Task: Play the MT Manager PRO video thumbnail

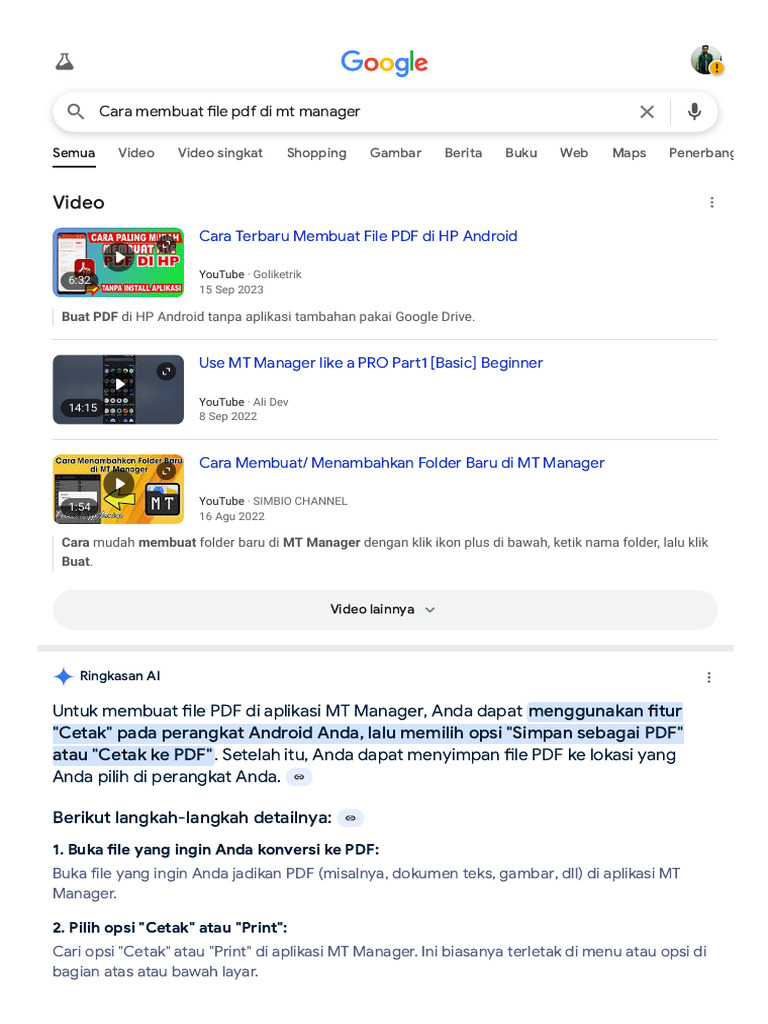Action: pos(118,389)
